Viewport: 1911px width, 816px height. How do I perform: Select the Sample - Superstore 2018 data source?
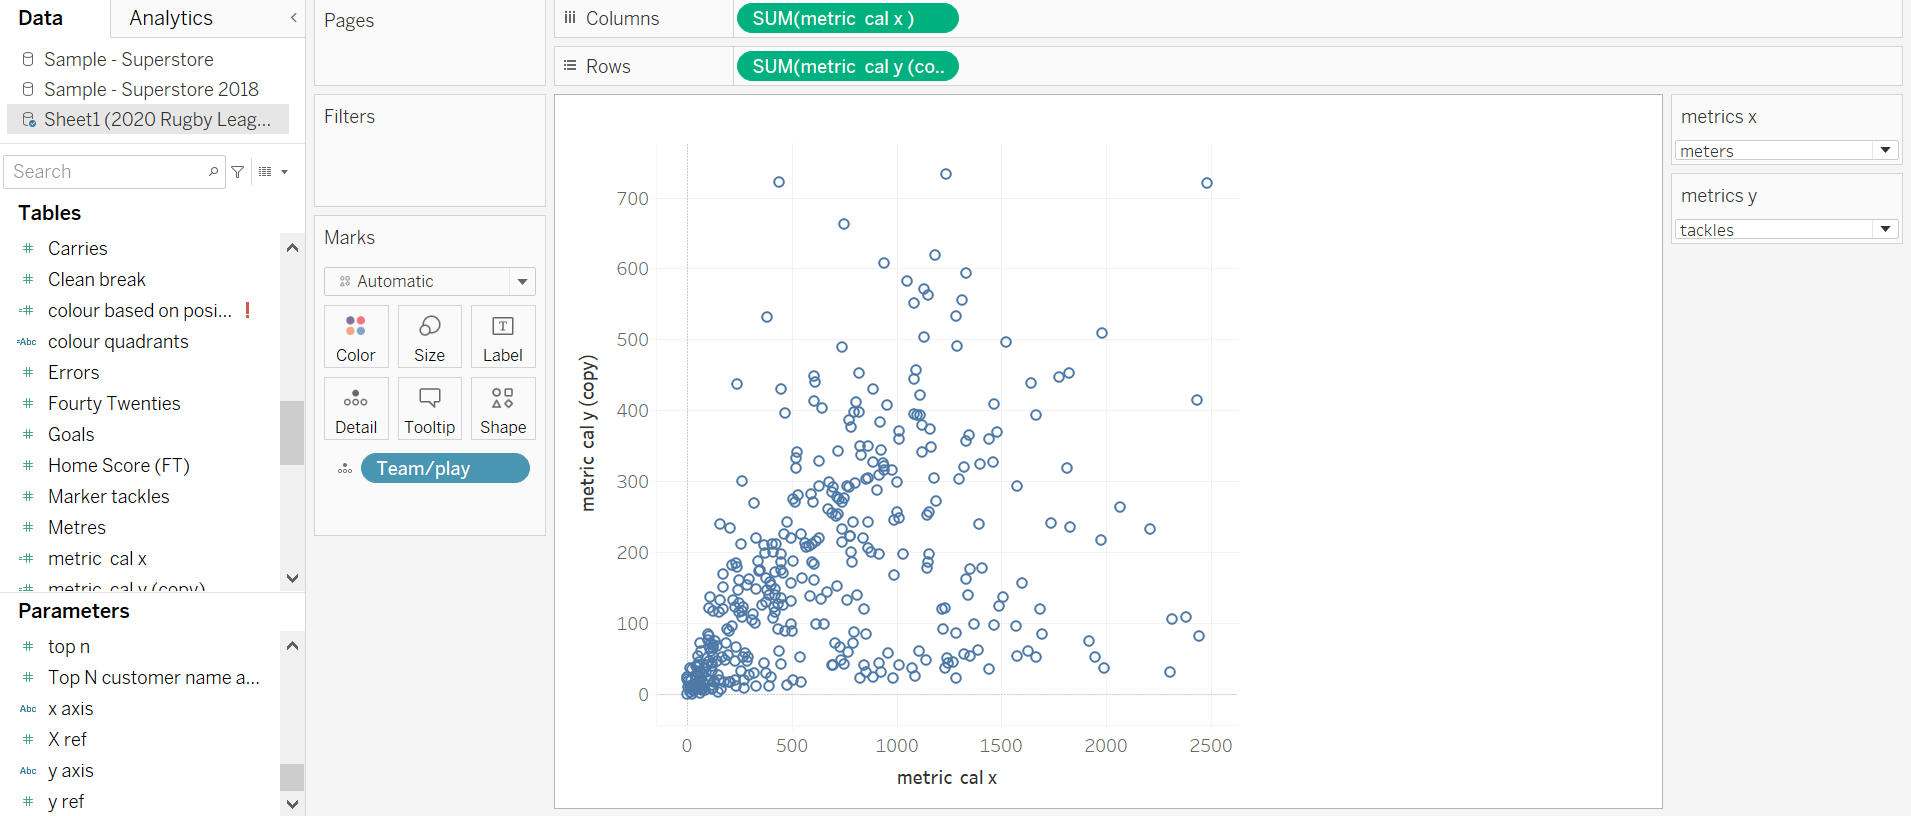coord(150,89)
